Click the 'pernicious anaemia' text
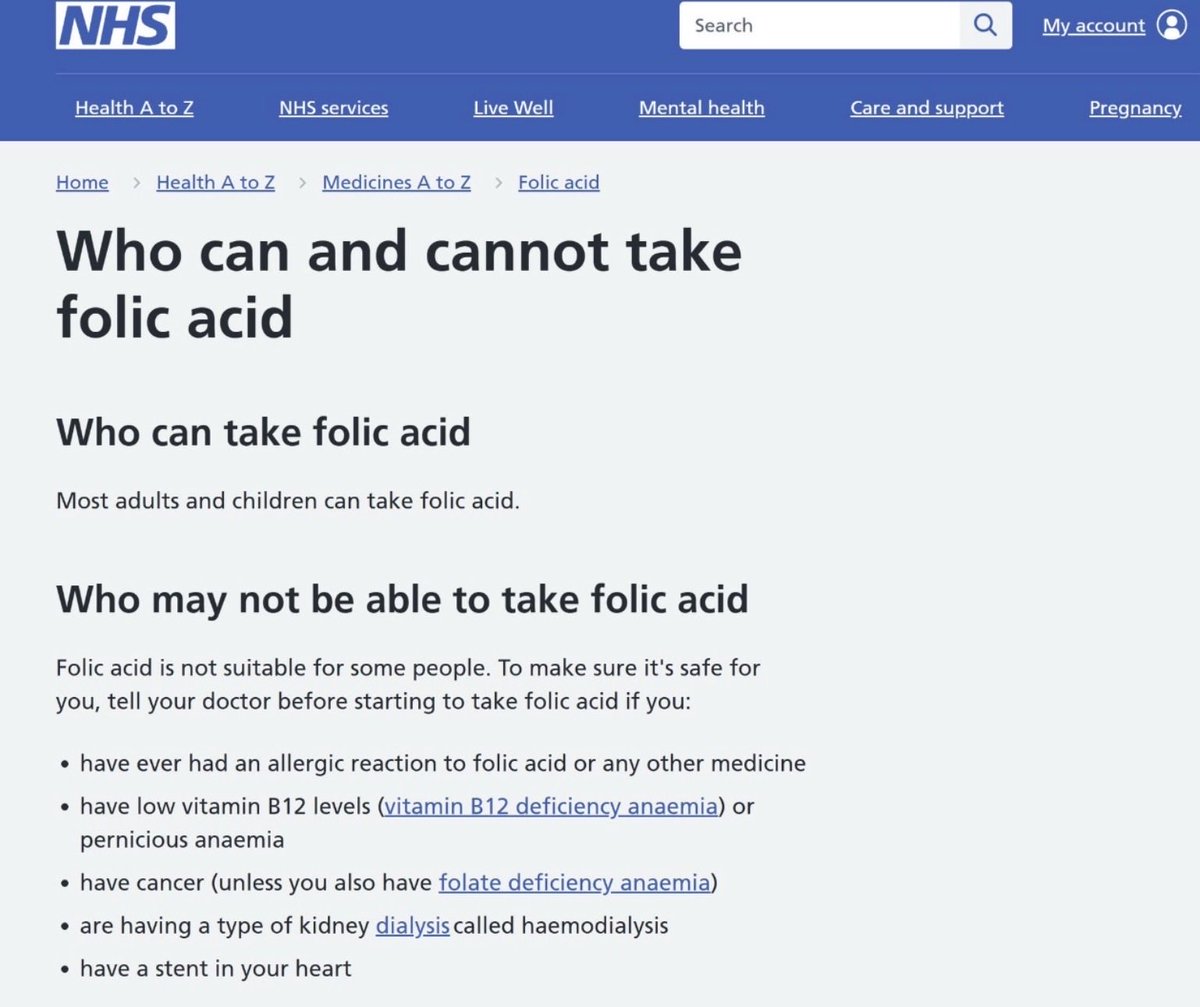This screenshot has width=1200, height=1007. pyautogui.click(x=182, y=840)
